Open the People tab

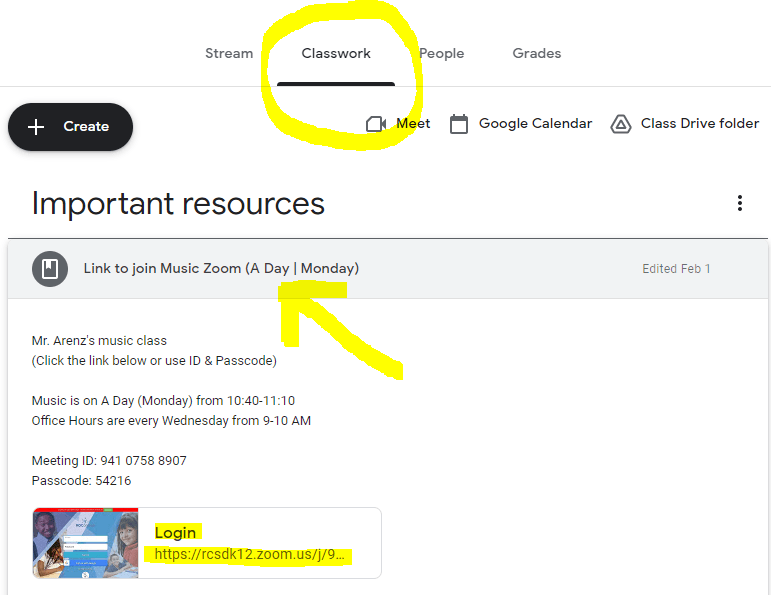pos(442,54)
